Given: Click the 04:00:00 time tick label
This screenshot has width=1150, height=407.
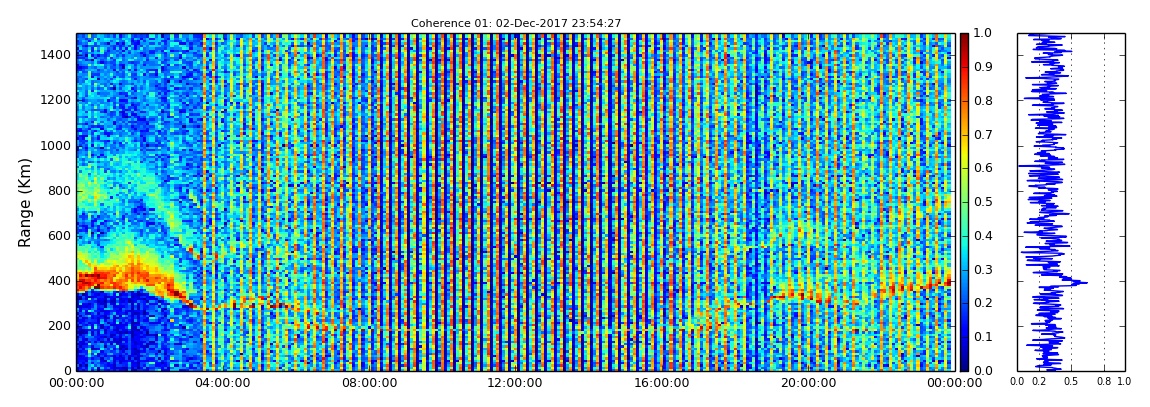Looking at the screenshot, I should click(x=220, y=383).
